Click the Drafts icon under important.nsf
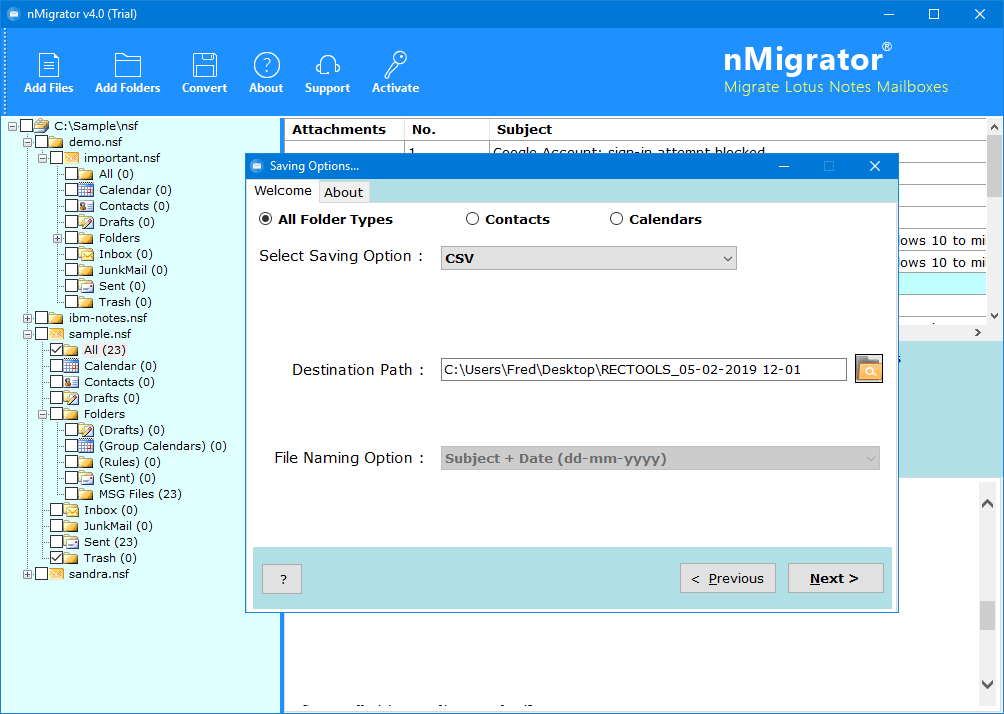The width and height of the screenshot is (1004, 714). coord(86,222)
